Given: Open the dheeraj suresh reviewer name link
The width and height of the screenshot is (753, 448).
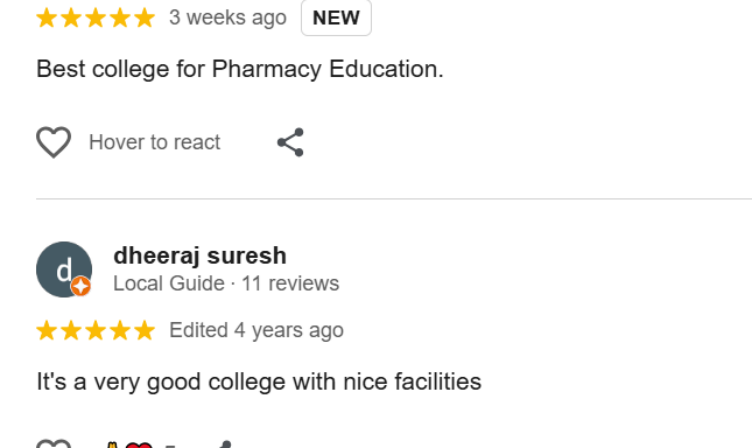Looking at the screenshot, I should (200, 255).
